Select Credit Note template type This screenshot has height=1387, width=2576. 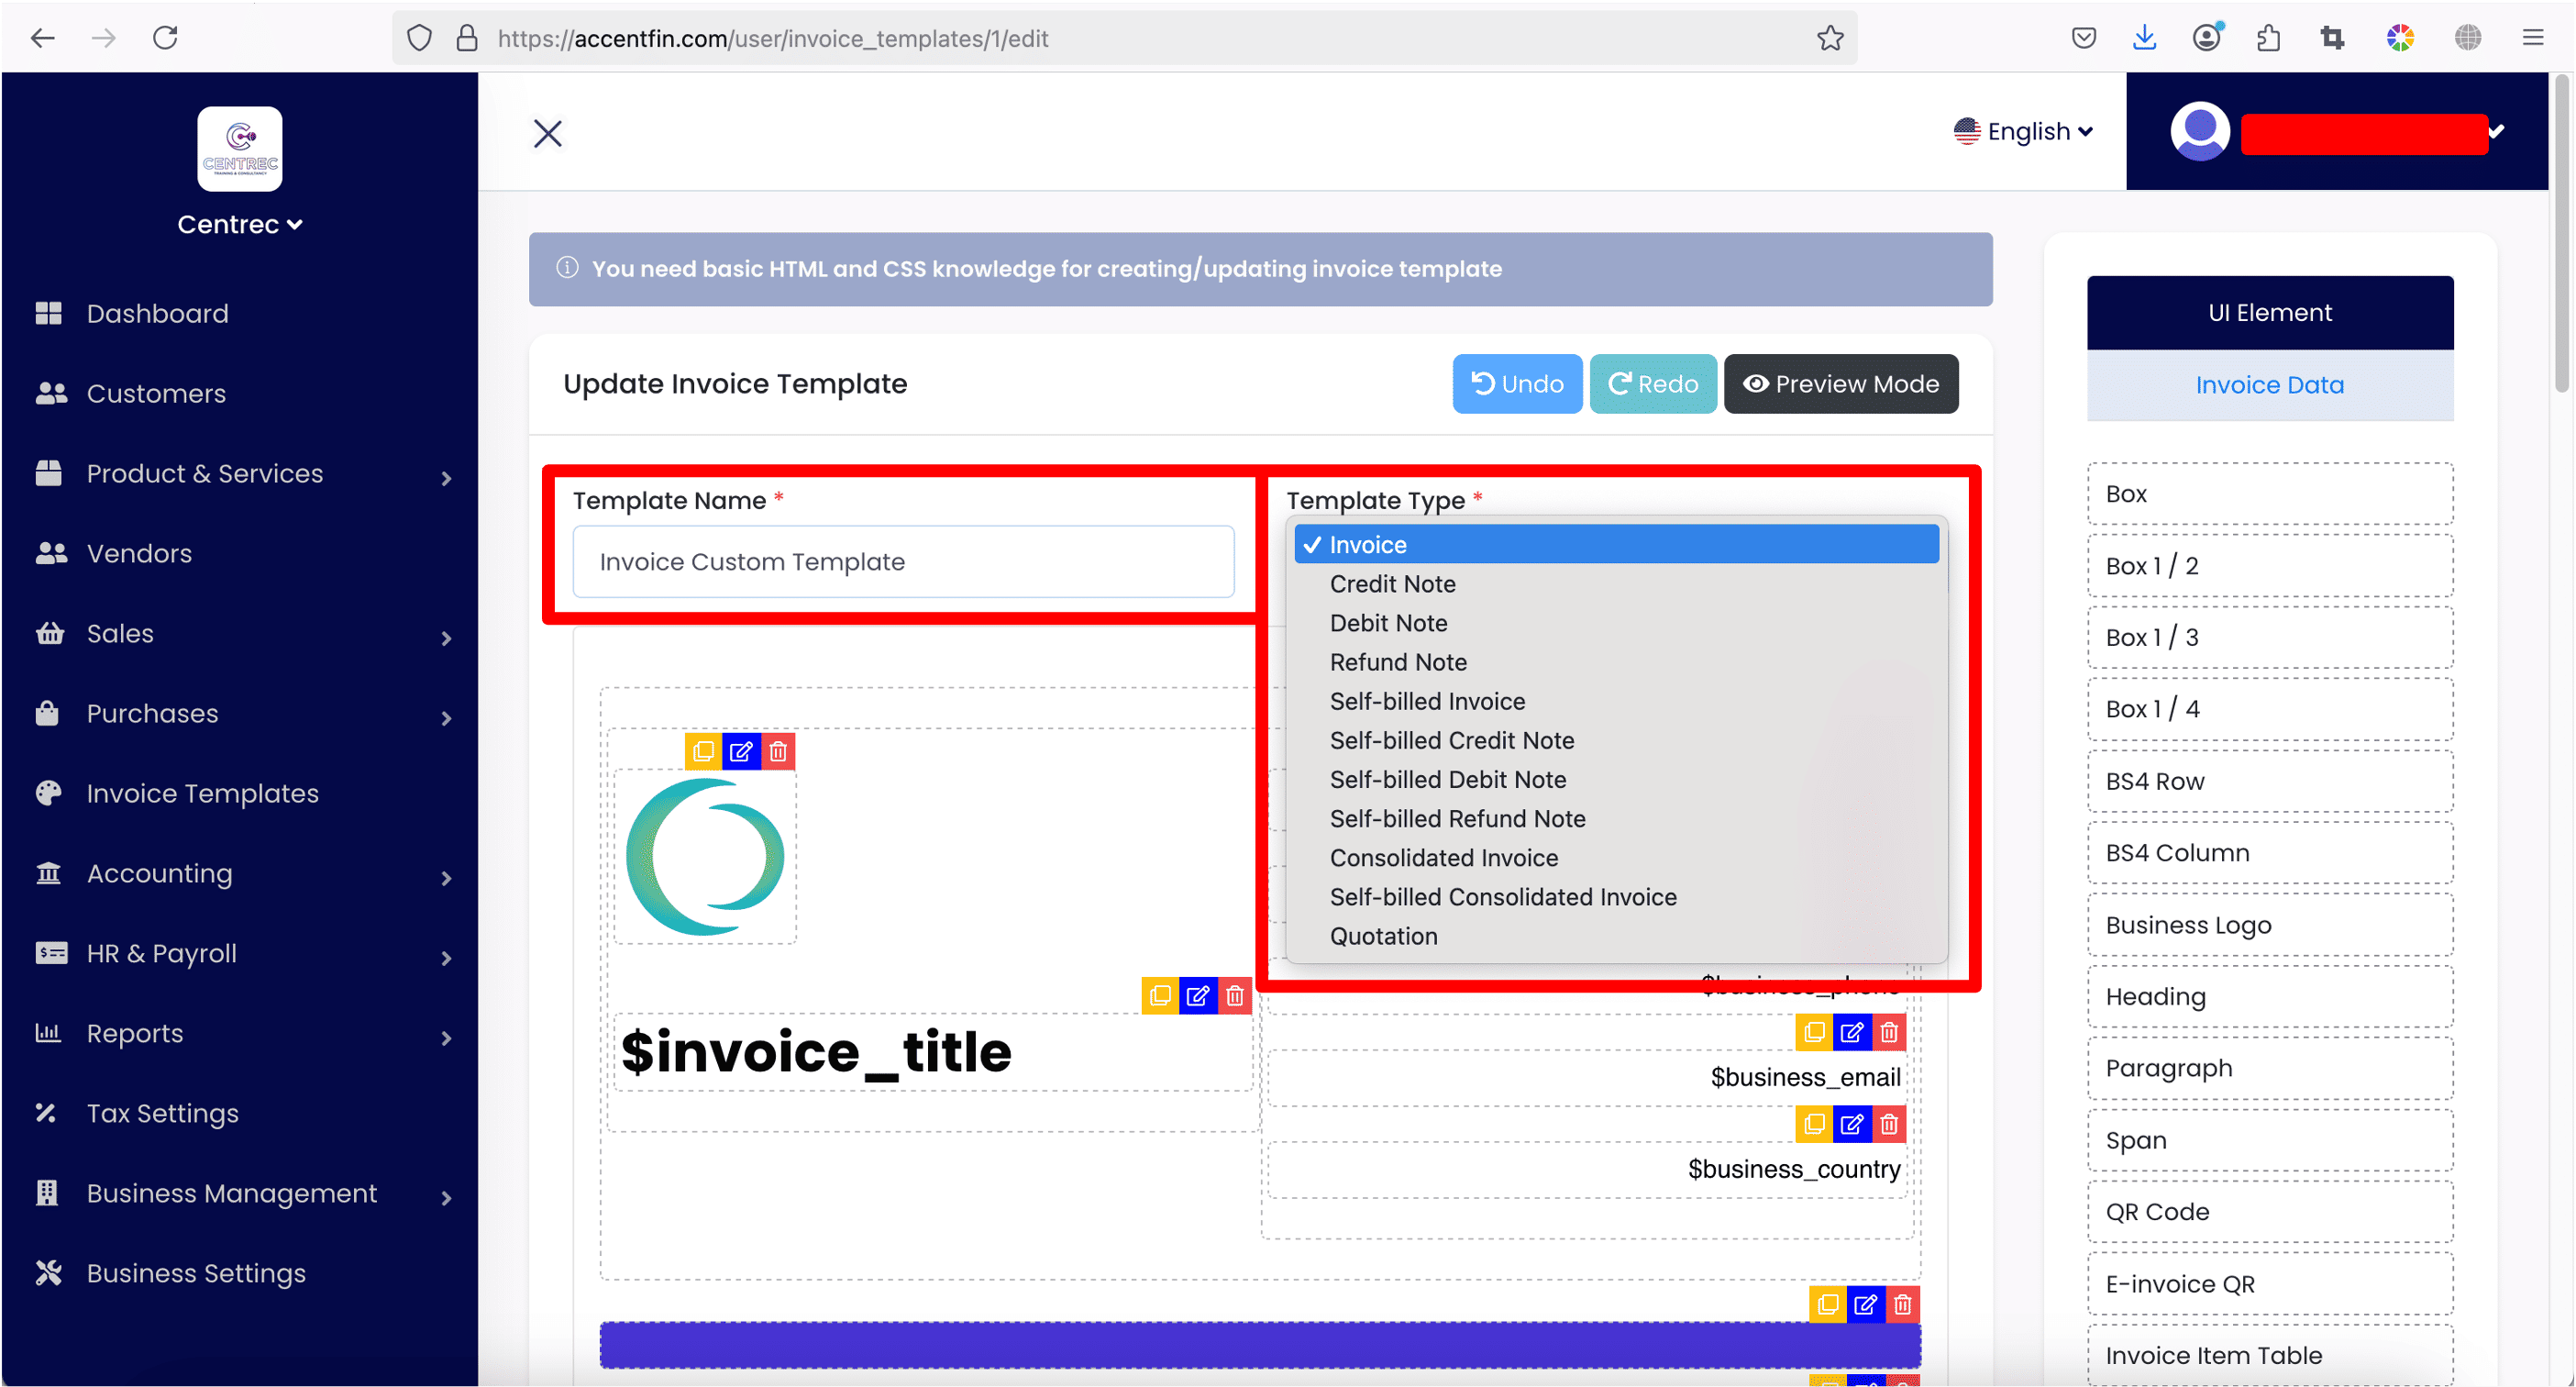[x=1392, y=584]
